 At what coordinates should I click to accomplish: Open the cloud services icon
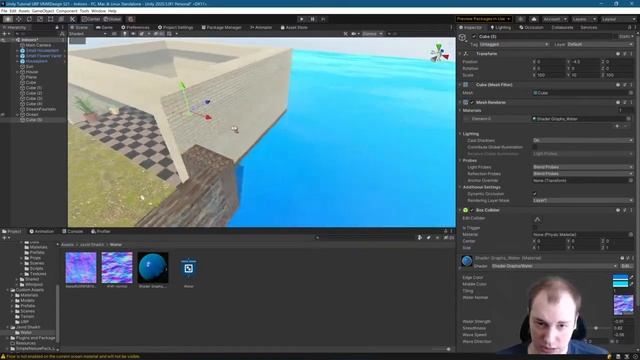pos(534,19)
